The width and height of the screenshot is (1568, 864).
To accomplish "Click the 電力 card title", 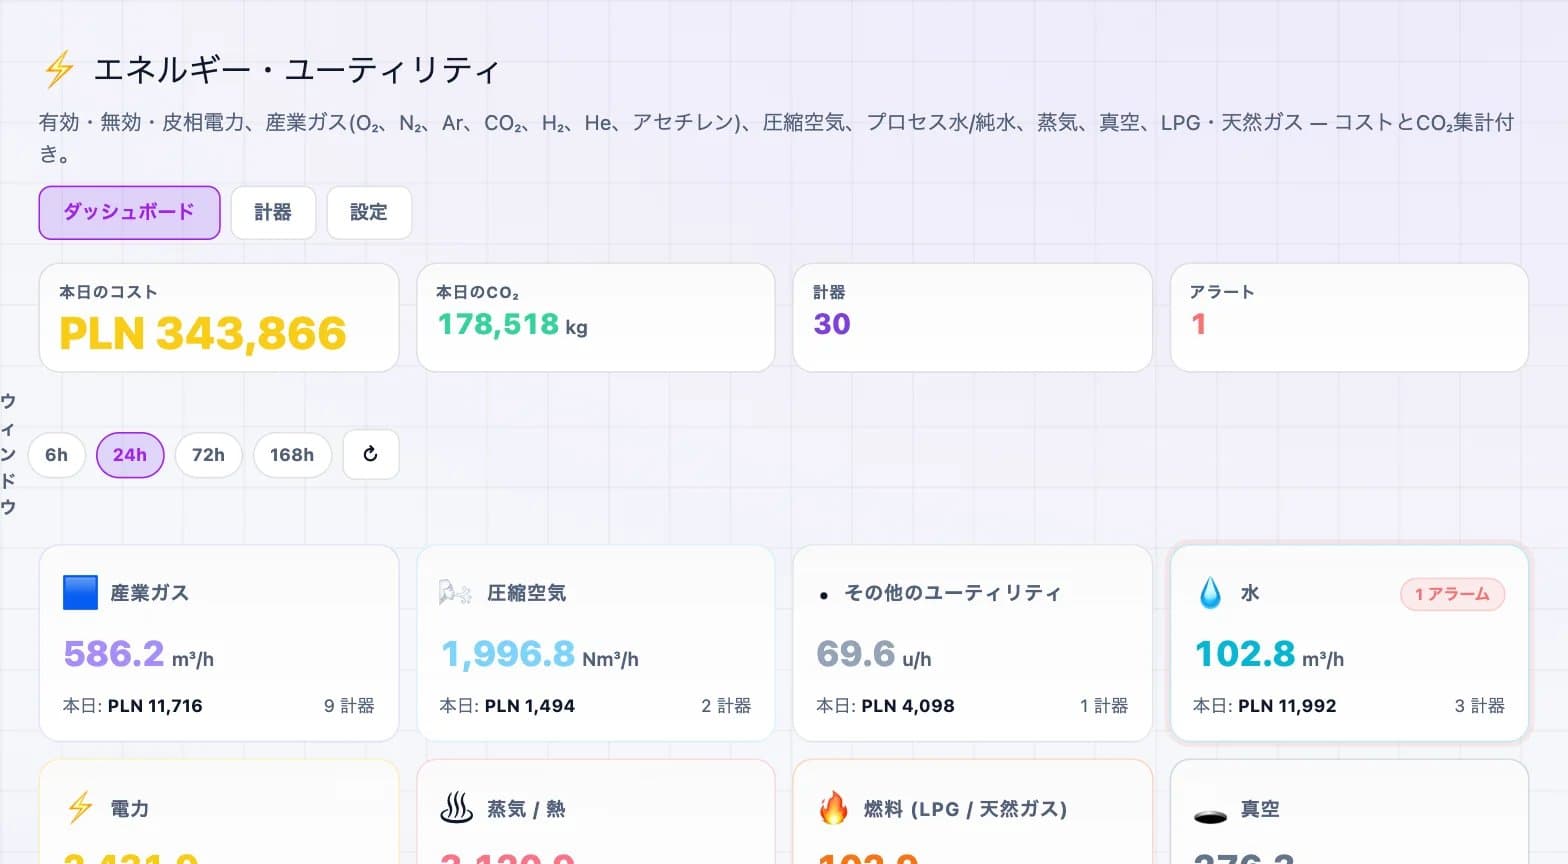I will point(129,809).
